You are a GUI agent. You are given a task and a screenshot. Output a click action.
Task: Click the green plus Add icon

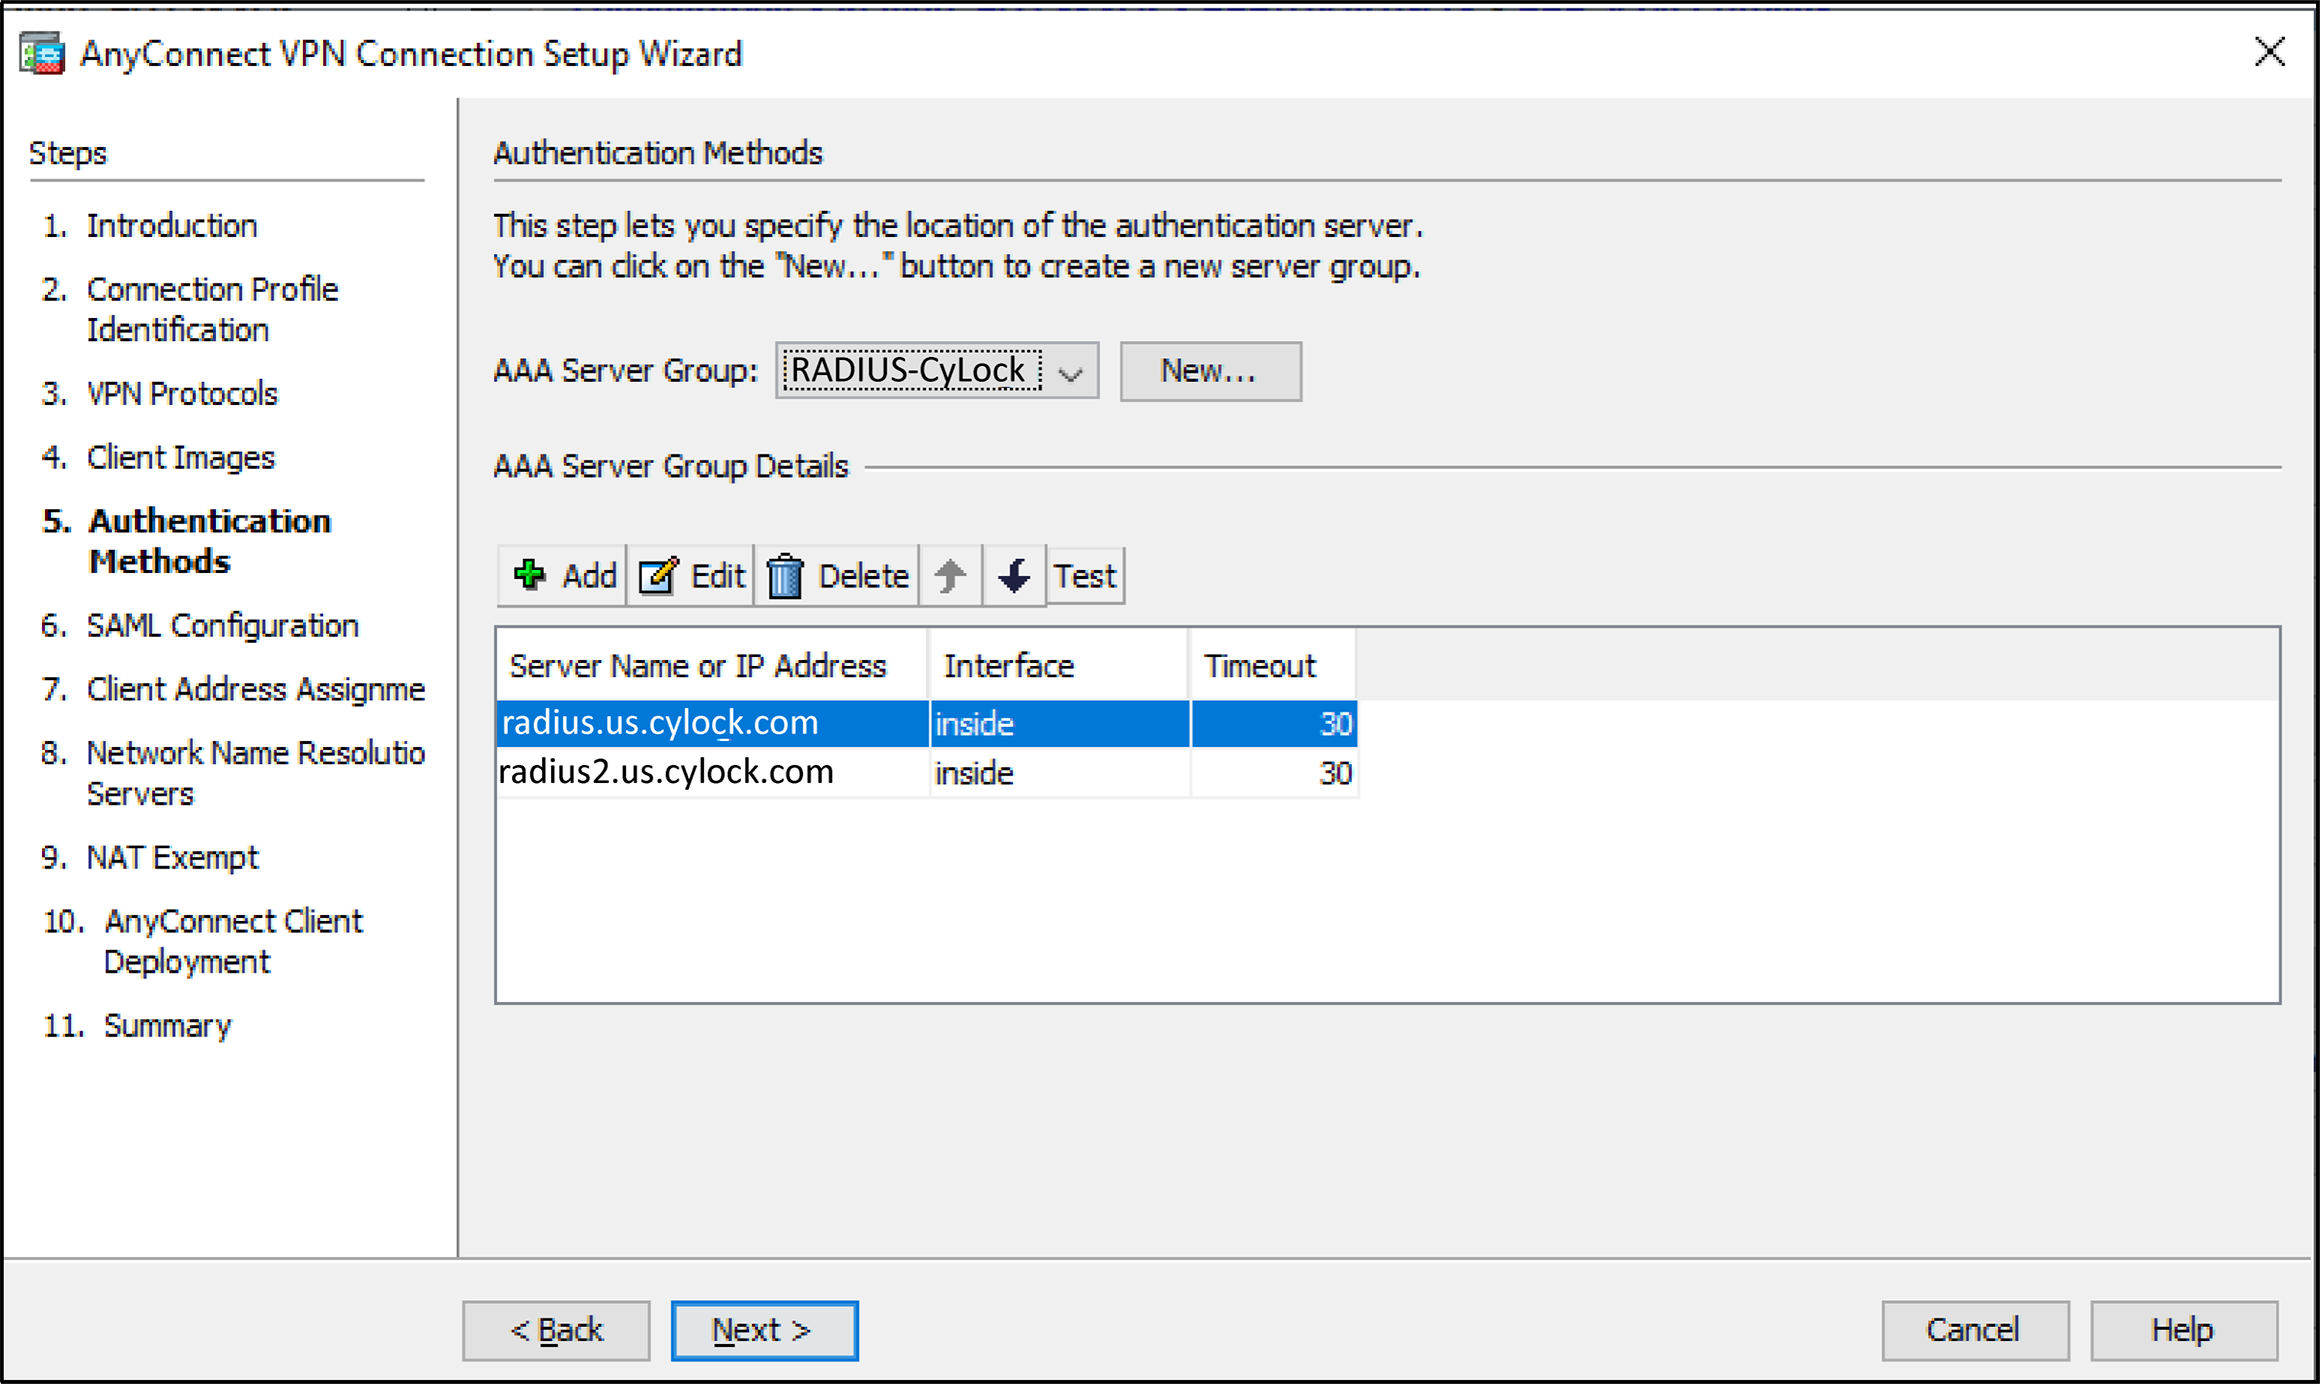click(529, 576)
